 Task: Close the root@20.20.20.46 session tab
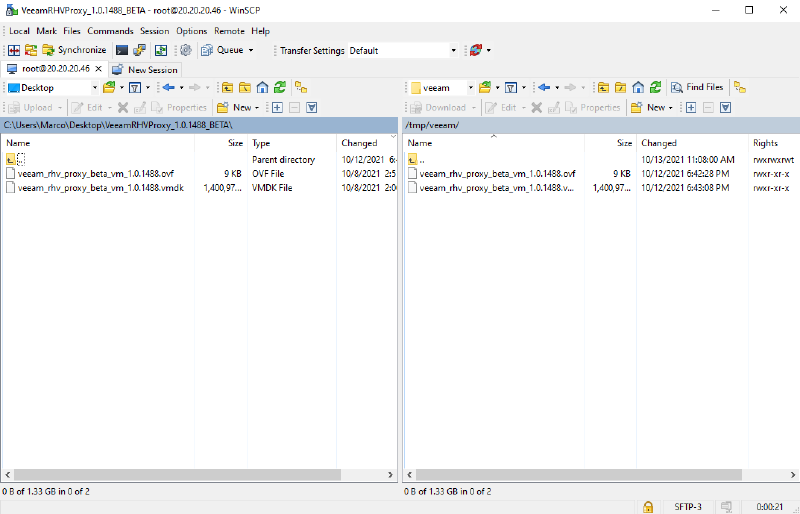(99, 69)
